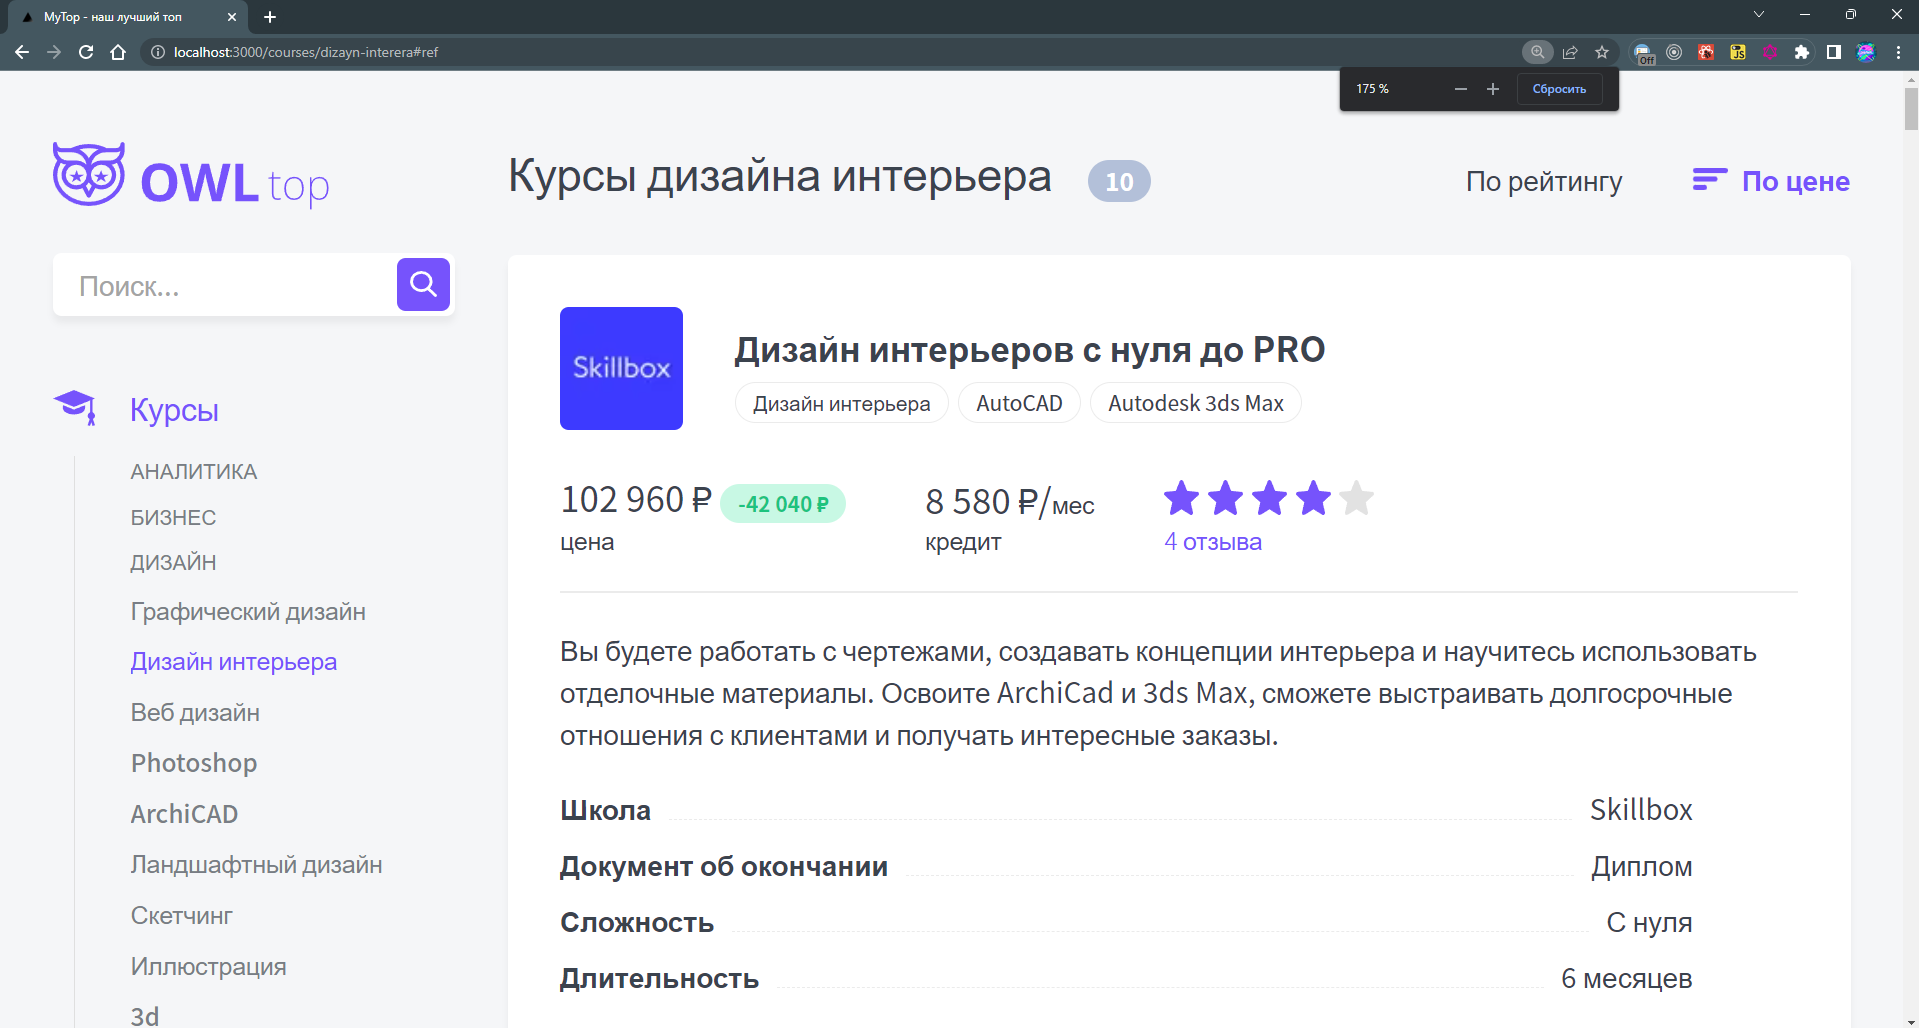Click the fifth grey rating star
The height and width of the screenshot is (1028, 1919).
tap(1357, 498)
